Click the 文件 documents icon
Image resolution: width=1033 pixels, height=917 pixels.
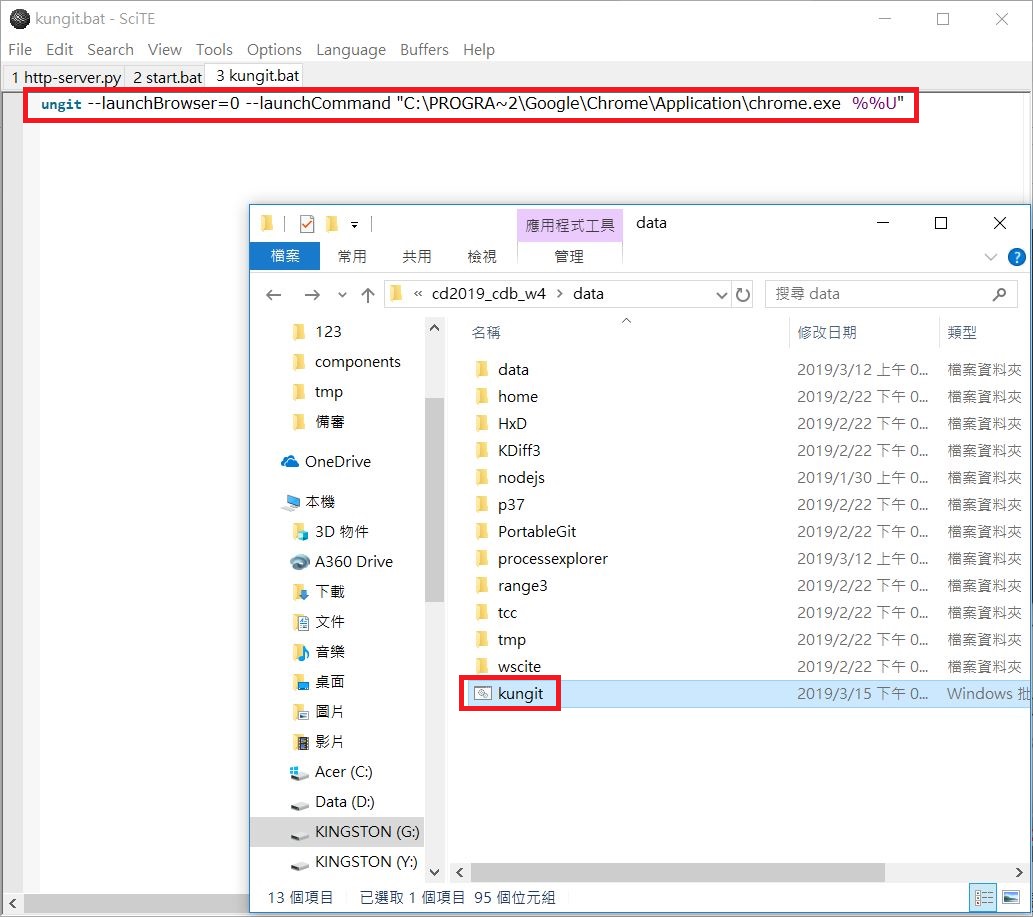(x=300, y=622)
